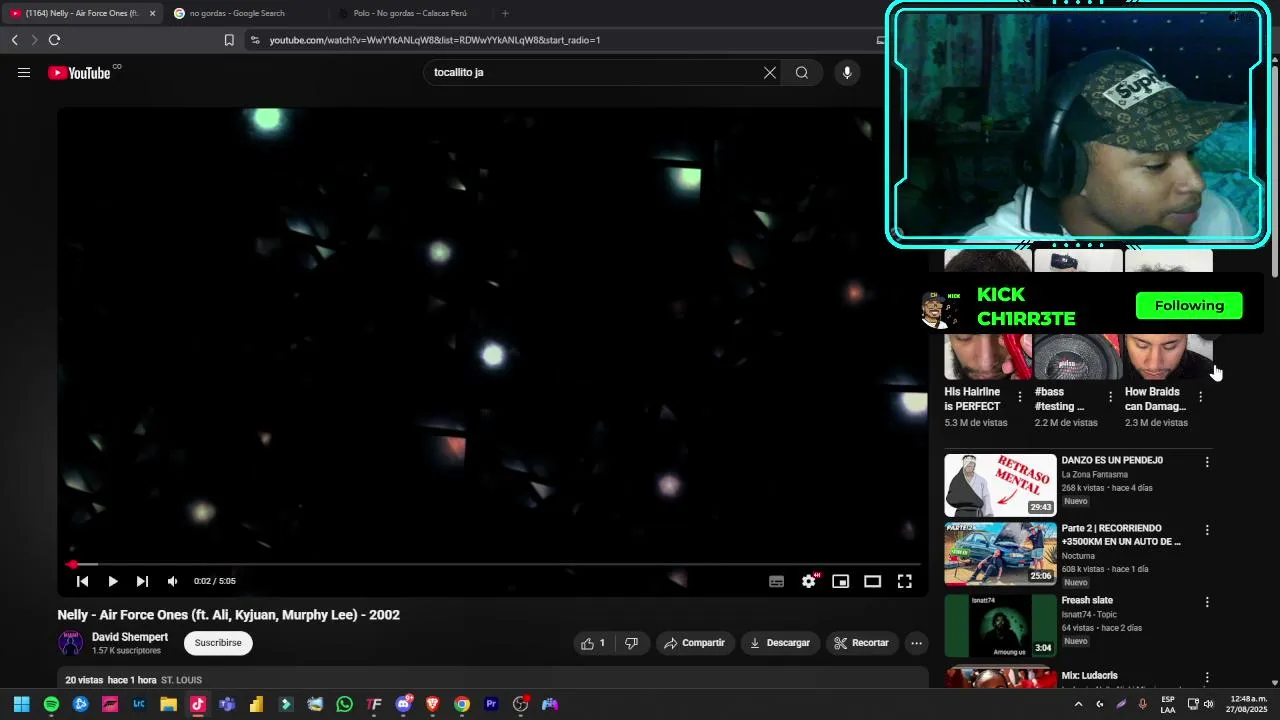The image size is (1280, 720).
Task: Switch to the Polo - No gordas tab
Action: pyautogui.click(x=410, y=13)
